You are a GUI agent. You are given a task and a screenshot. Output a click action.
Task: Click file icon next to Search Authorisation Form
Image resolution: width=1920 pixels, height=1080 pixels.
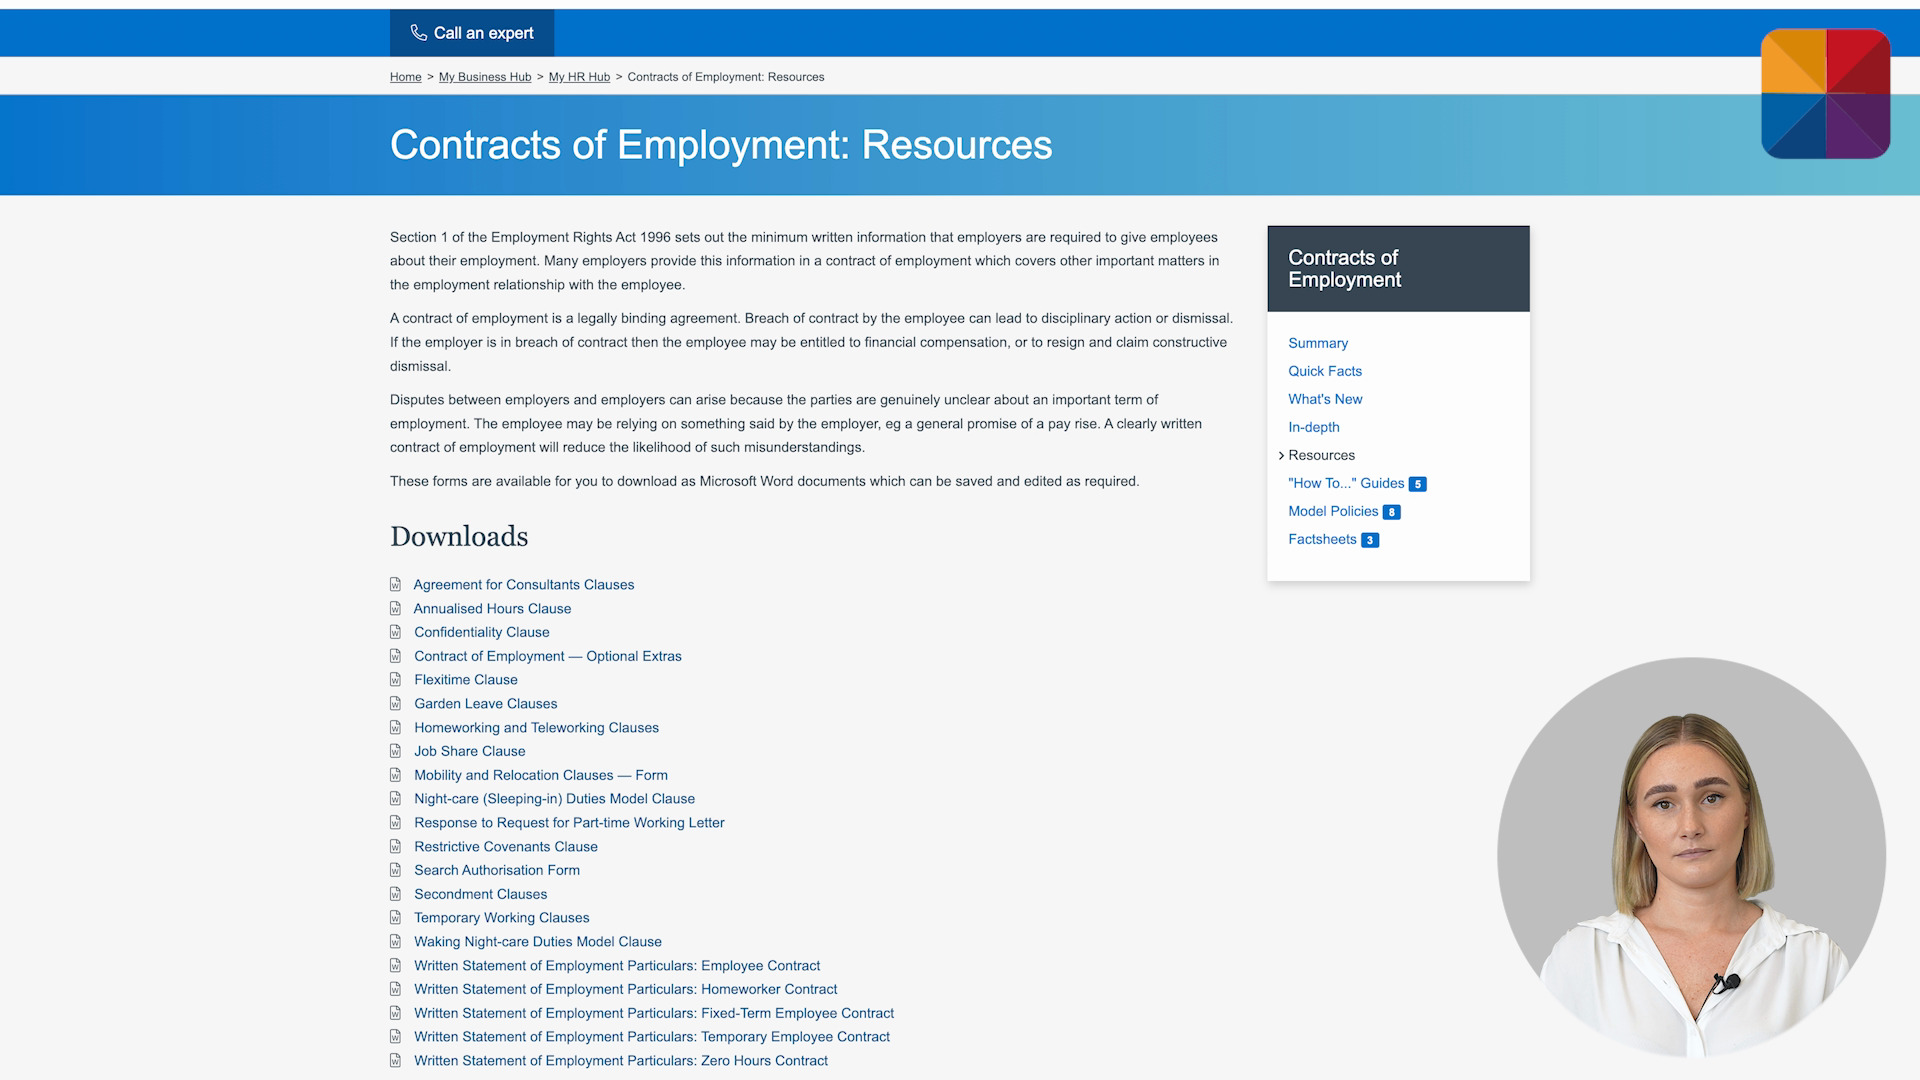[396, 870]
